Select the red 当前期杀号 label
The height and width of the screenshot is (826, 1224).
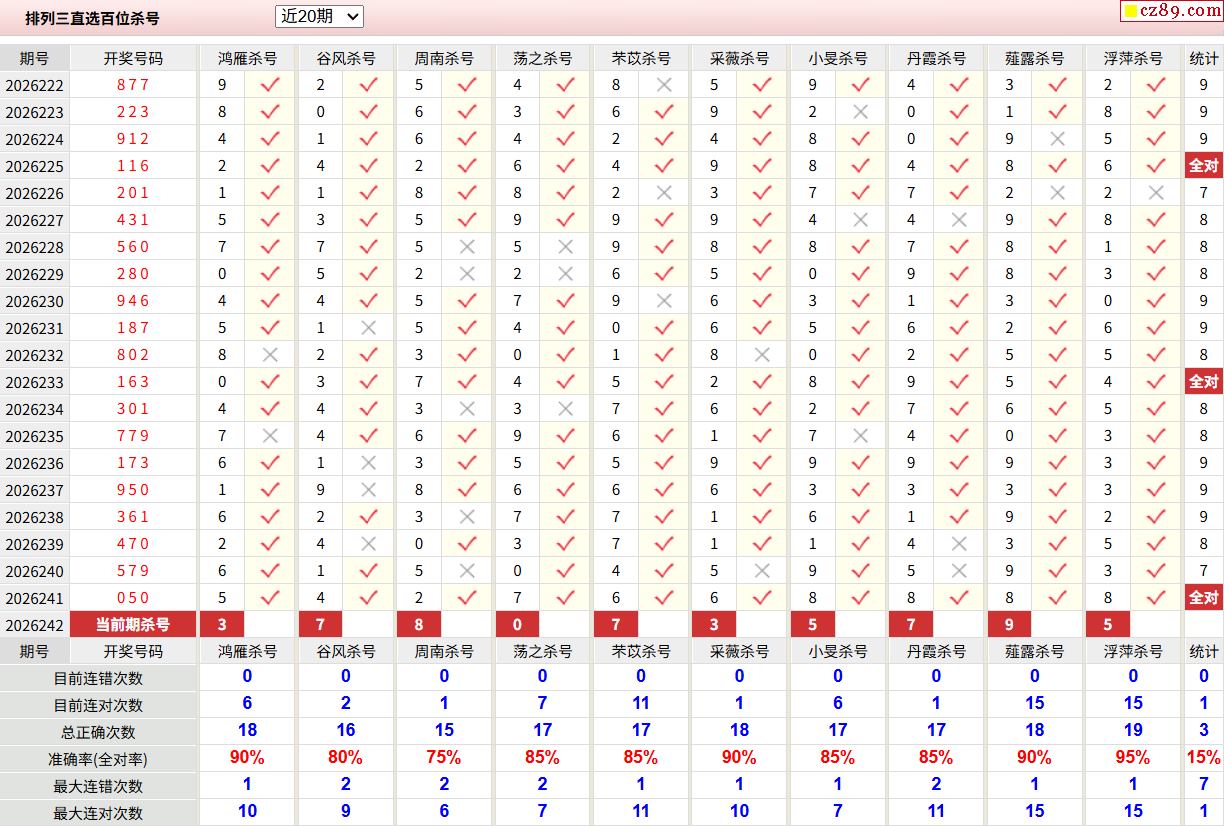(x=132, y=624)
